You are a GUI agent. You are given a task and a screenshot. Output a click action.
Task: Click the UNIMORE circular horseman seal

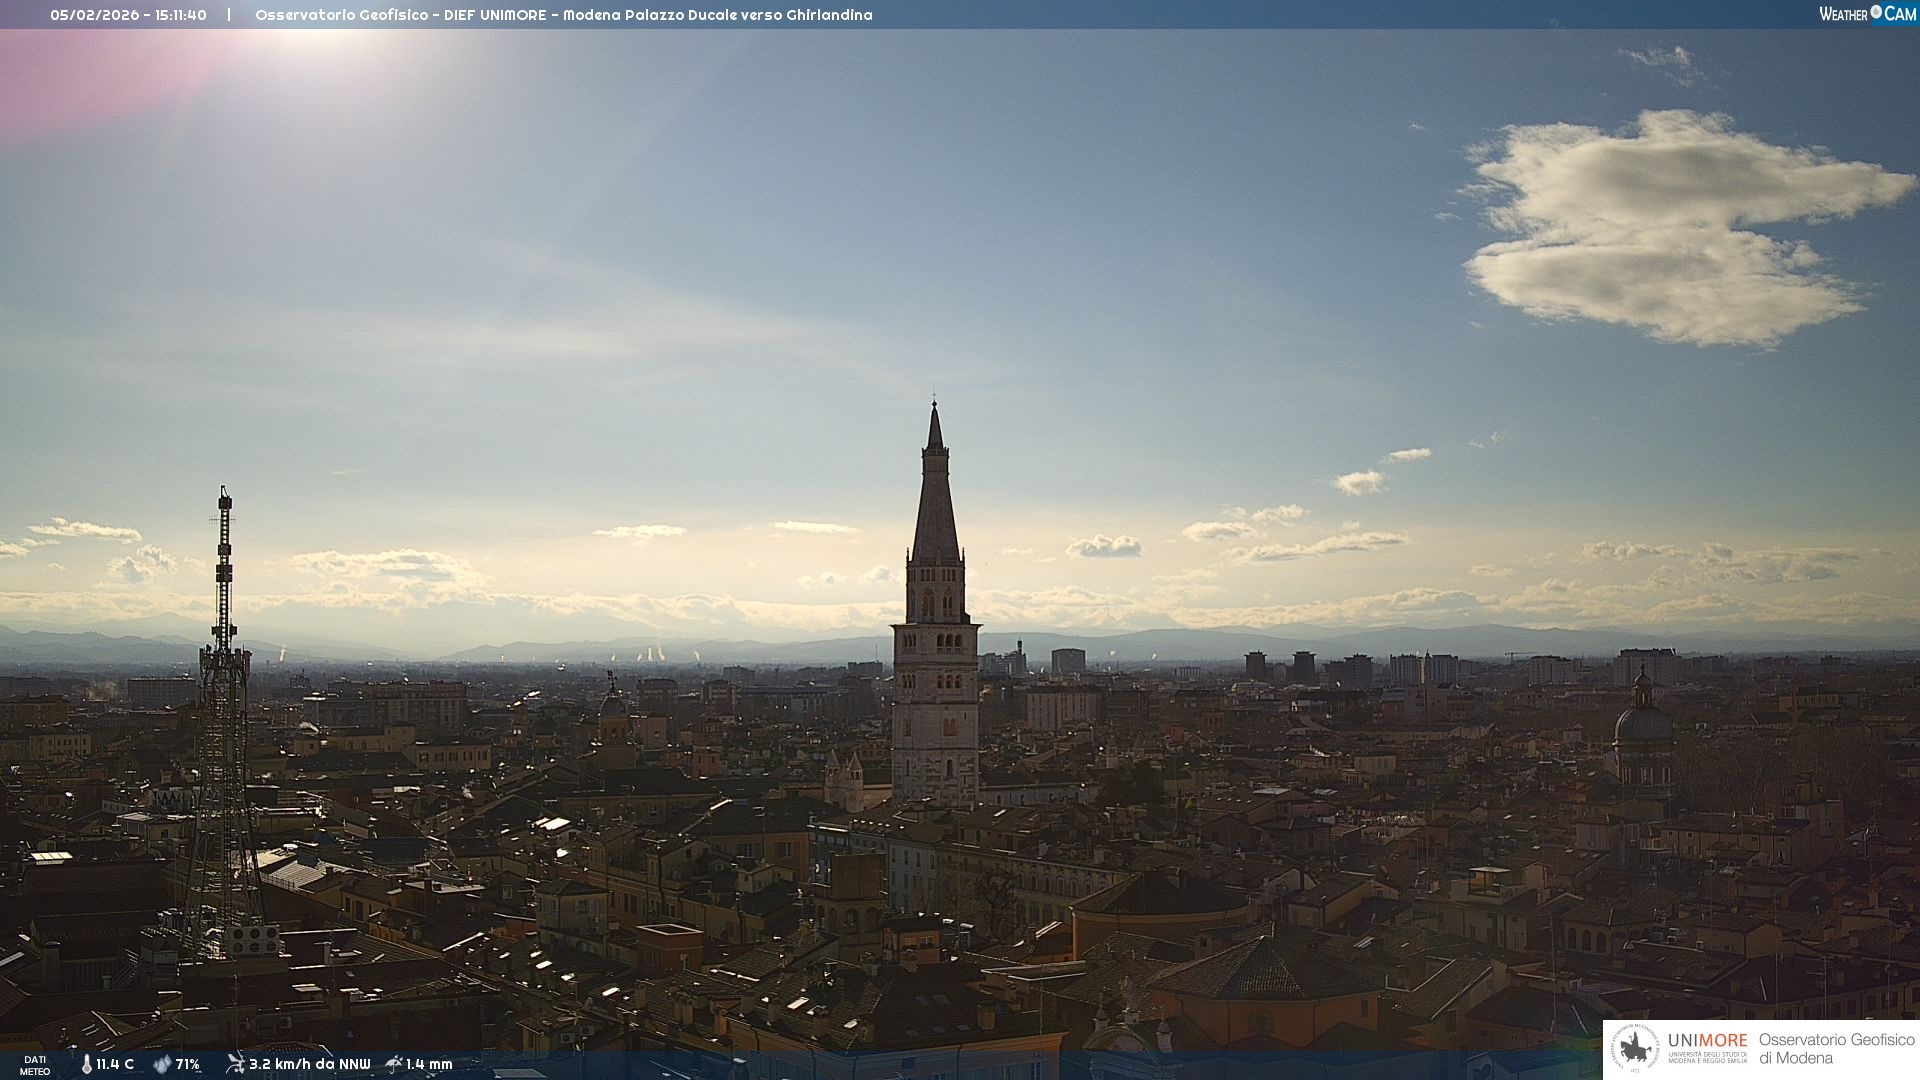pos(1635,1049)
